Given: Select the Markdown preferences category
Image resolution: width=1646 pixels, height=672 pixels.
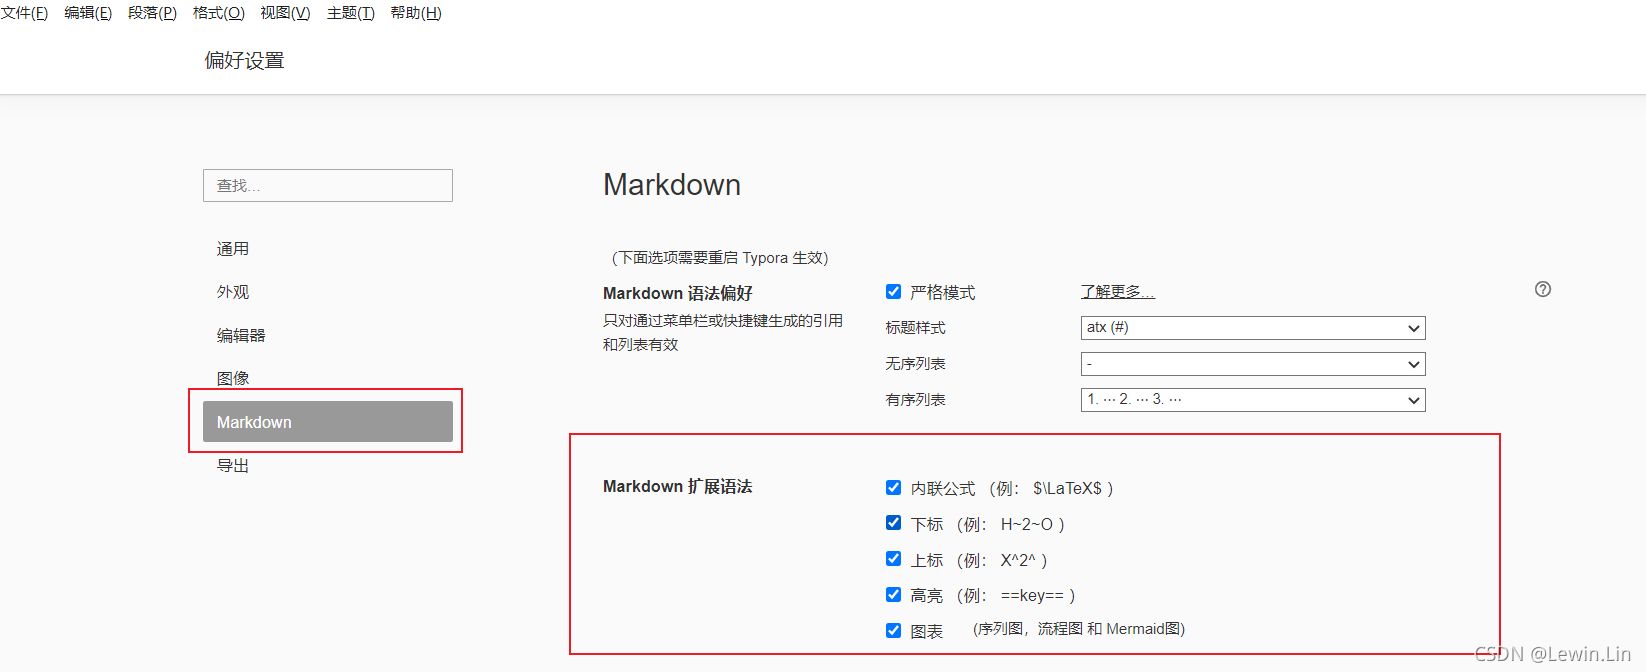Looking at the screenshot, I should click(328, 422).
